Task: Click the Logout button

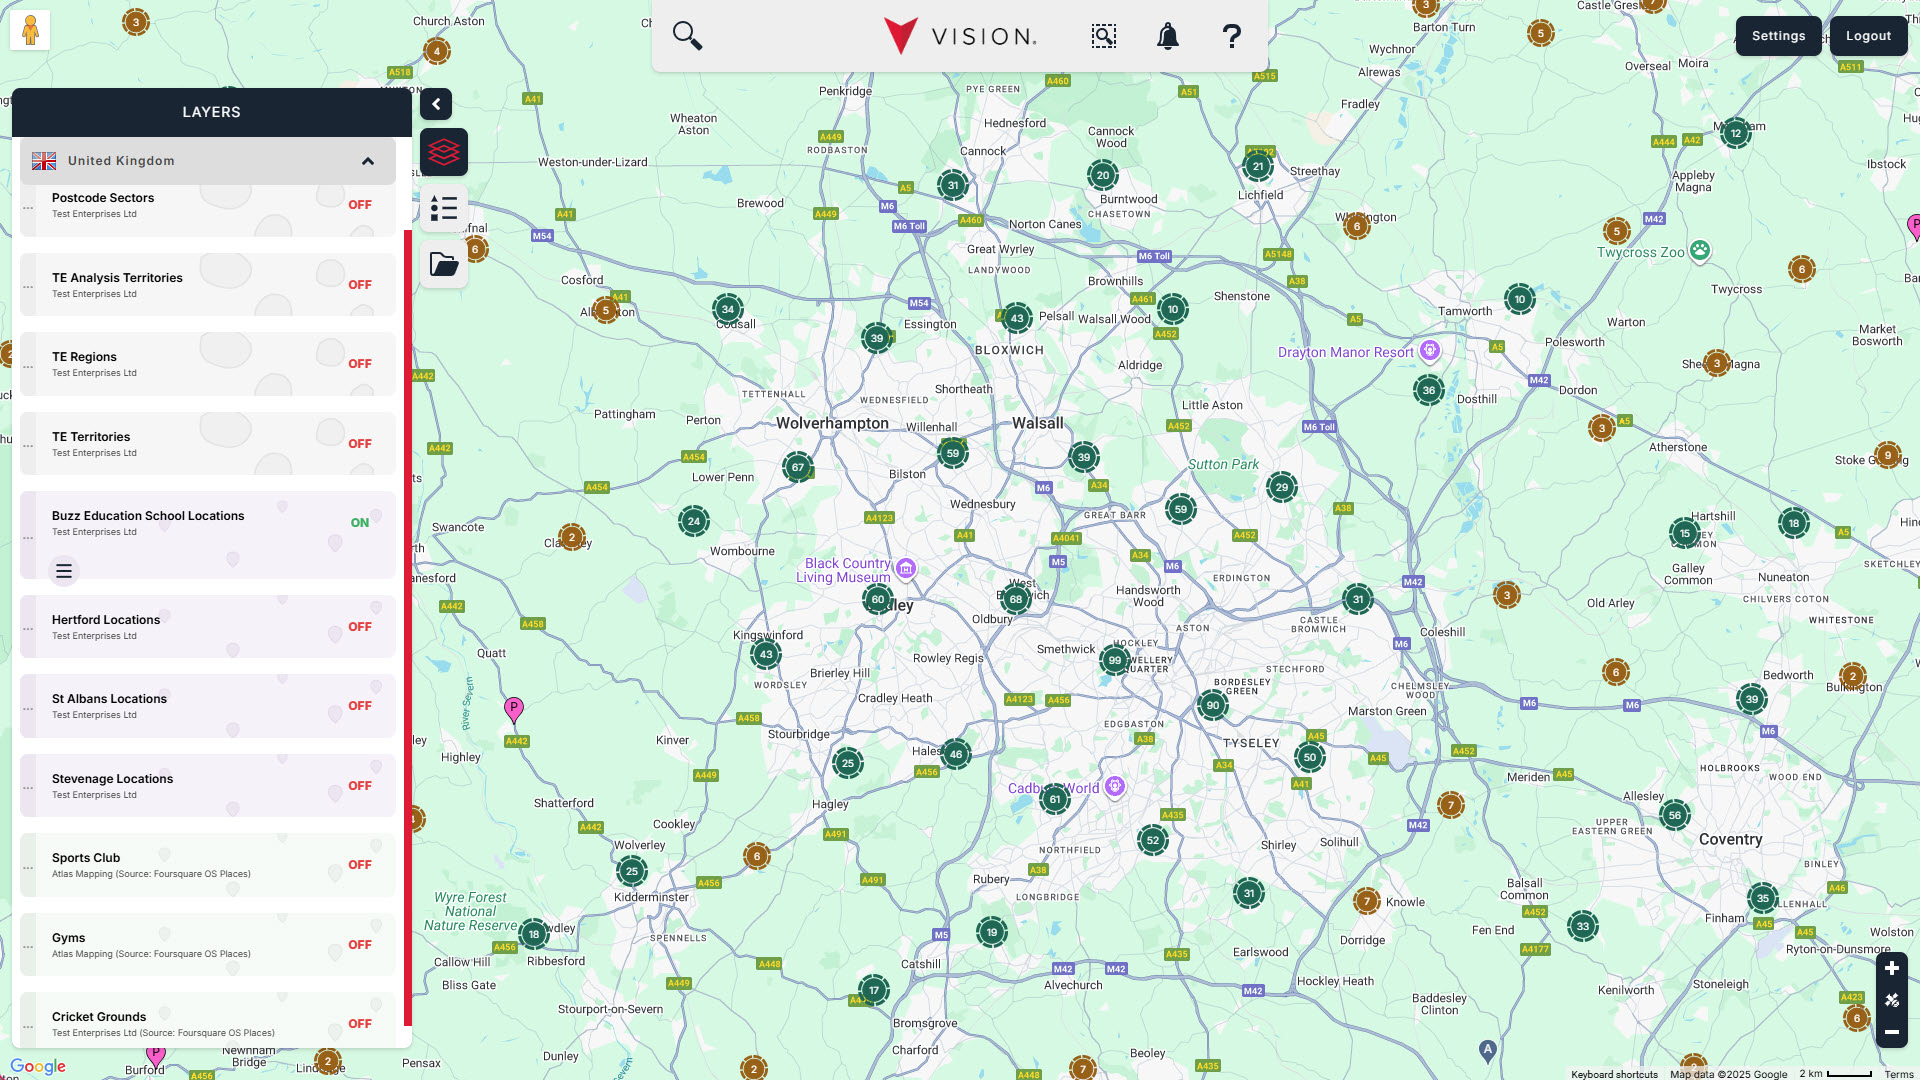Action: coord(1868,35)
